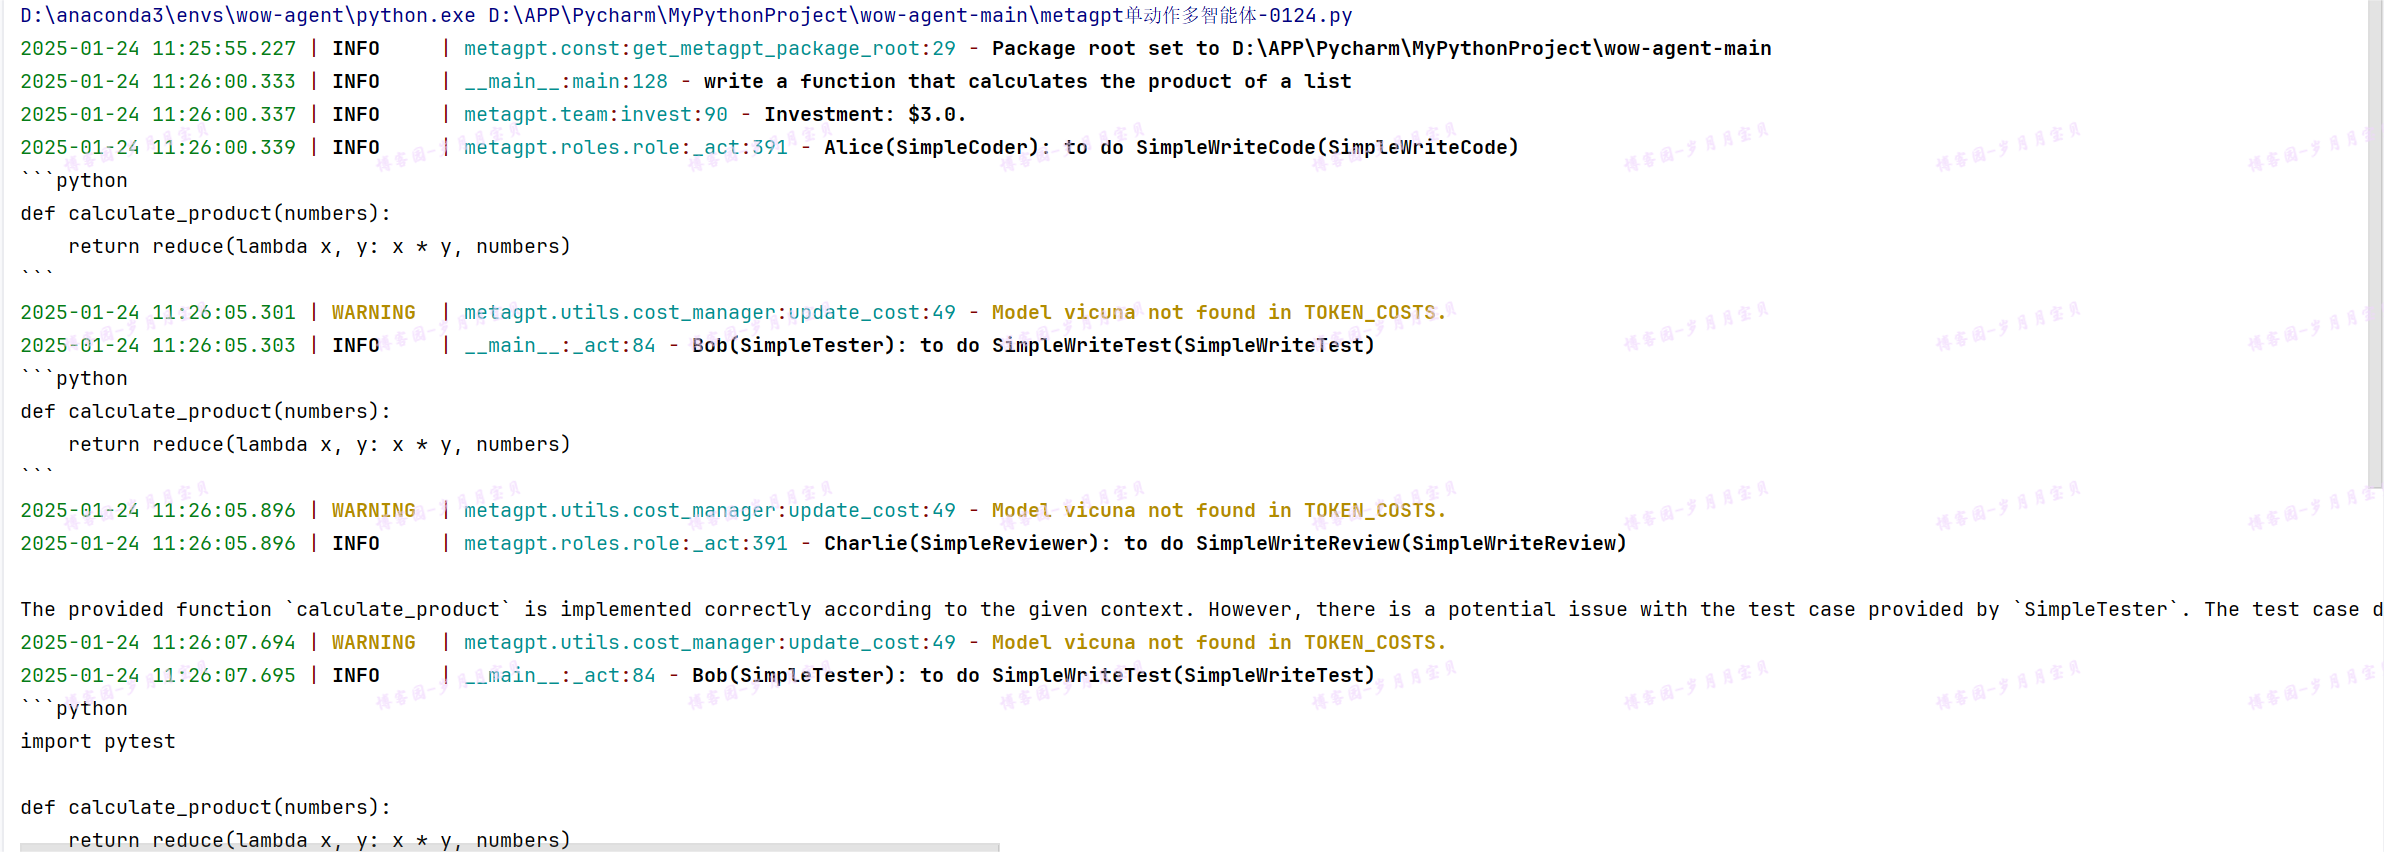Click the timestamp 2025-01-24 11:26:00.339
This screenshot has width=2384, height=852.
click(x=158, y=148)
